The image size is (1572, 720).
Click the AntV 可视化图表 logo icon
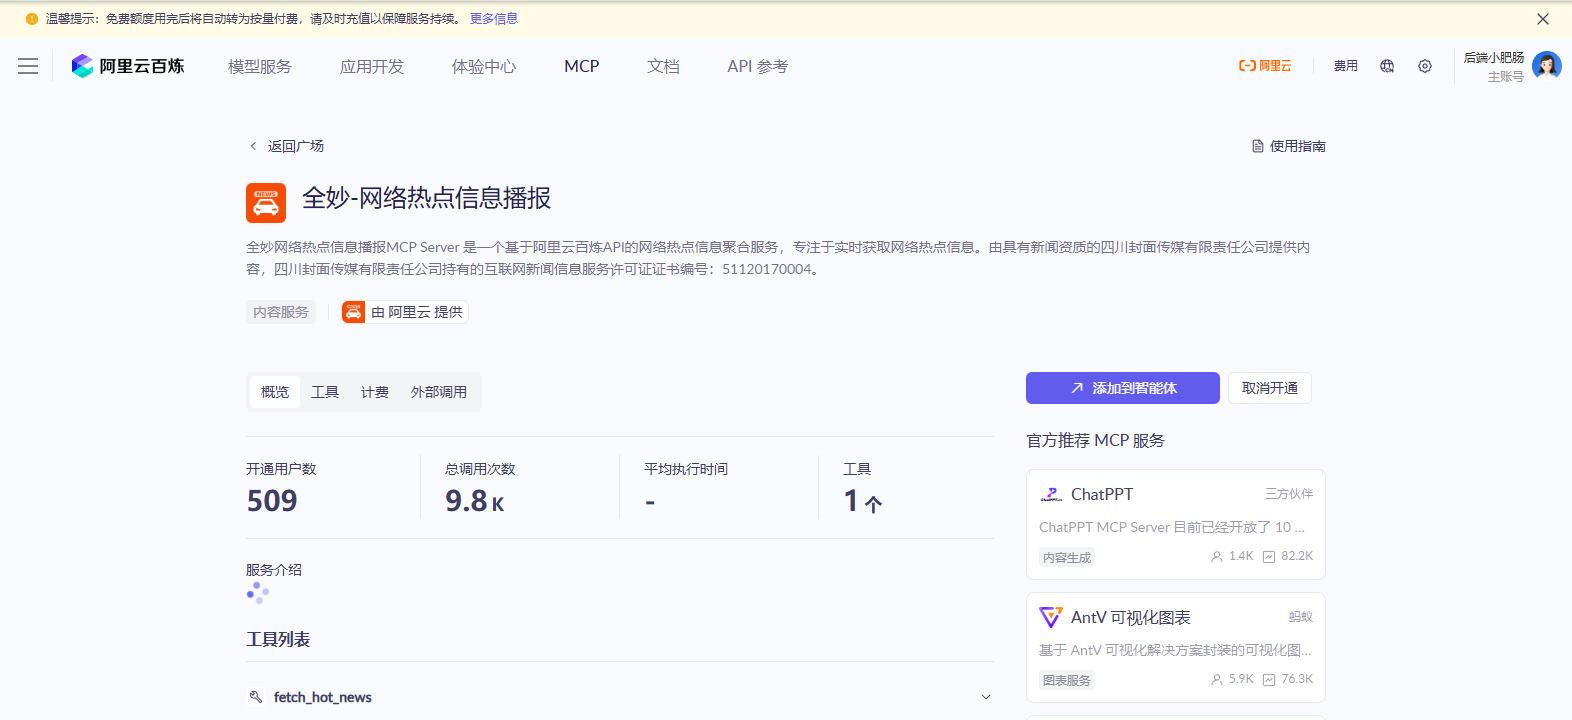[1051, 618]
